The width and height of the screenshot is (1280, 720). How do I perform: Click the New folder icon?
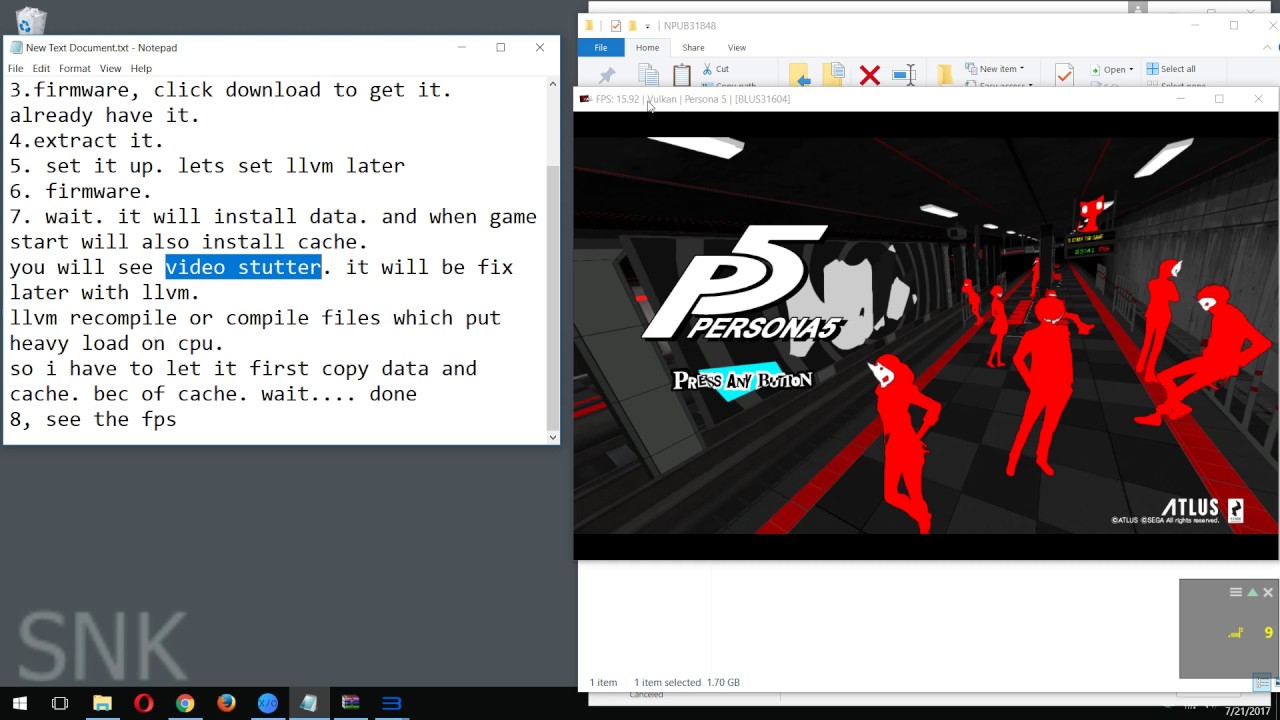coord(945,75)
